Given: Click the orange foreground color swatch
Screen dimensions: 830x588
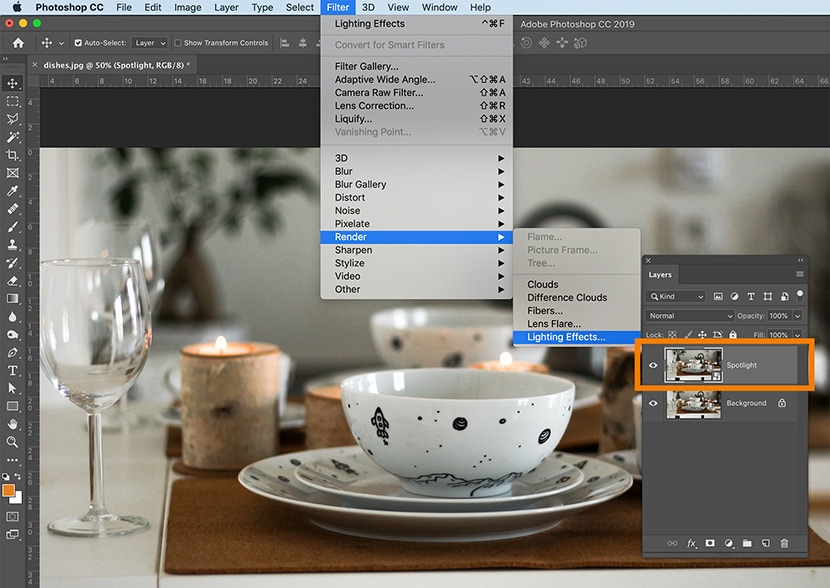Looking at the screenshot, I should 9,491.
